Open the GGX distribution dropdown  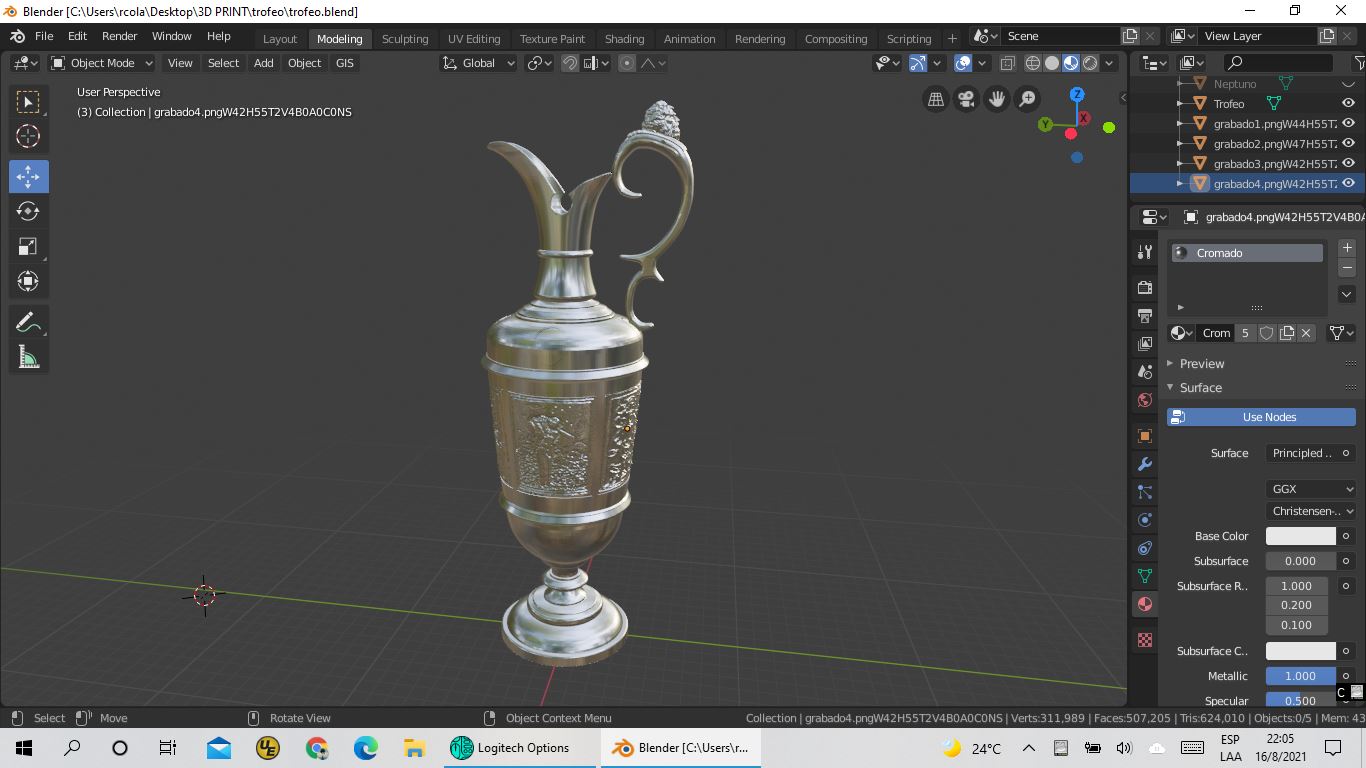(x=1311, y=489)
